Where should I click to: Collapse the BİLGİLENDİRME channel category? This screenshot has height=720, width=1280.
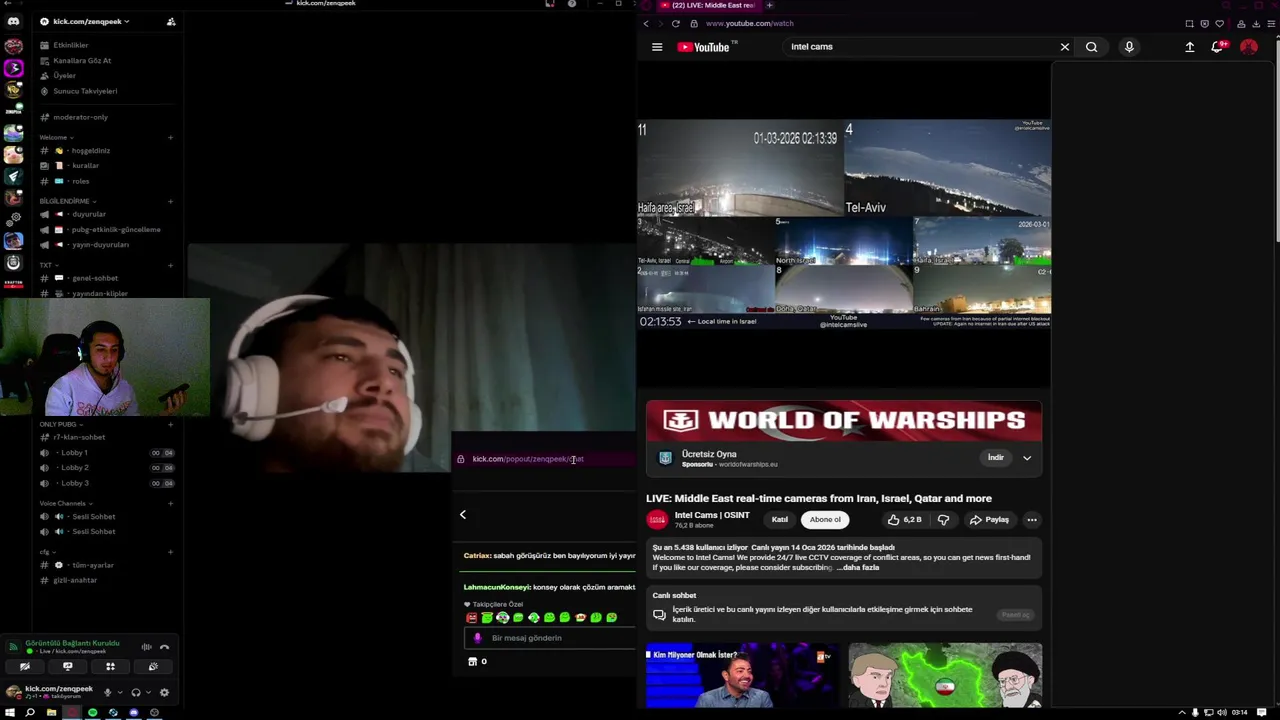point(68,201)
